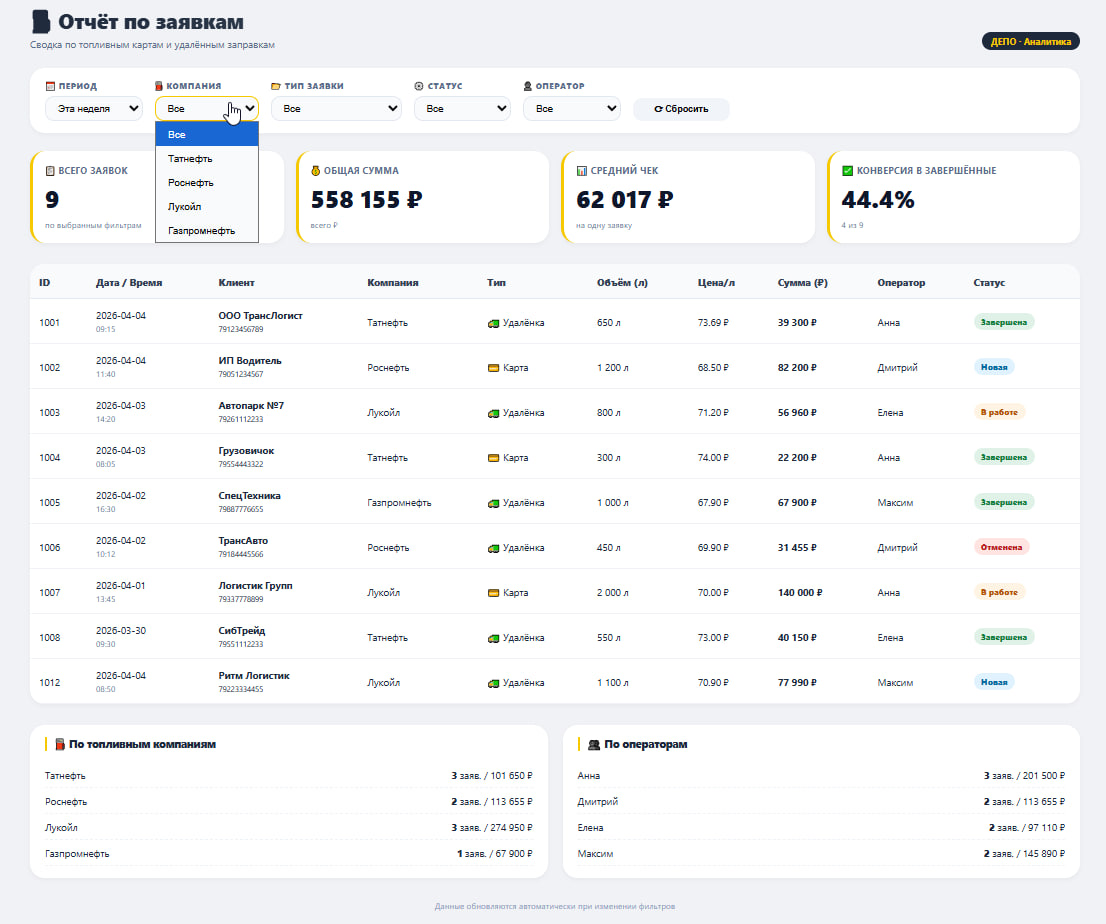Click the 62 017 ₽ average check value

[x=625, y=200]
